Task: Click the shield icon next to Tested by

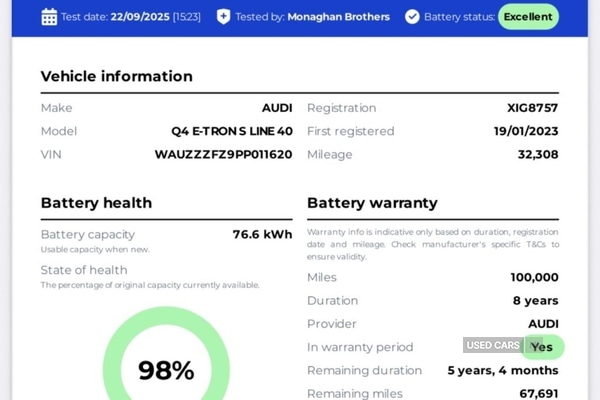Action: pos(223,17)
